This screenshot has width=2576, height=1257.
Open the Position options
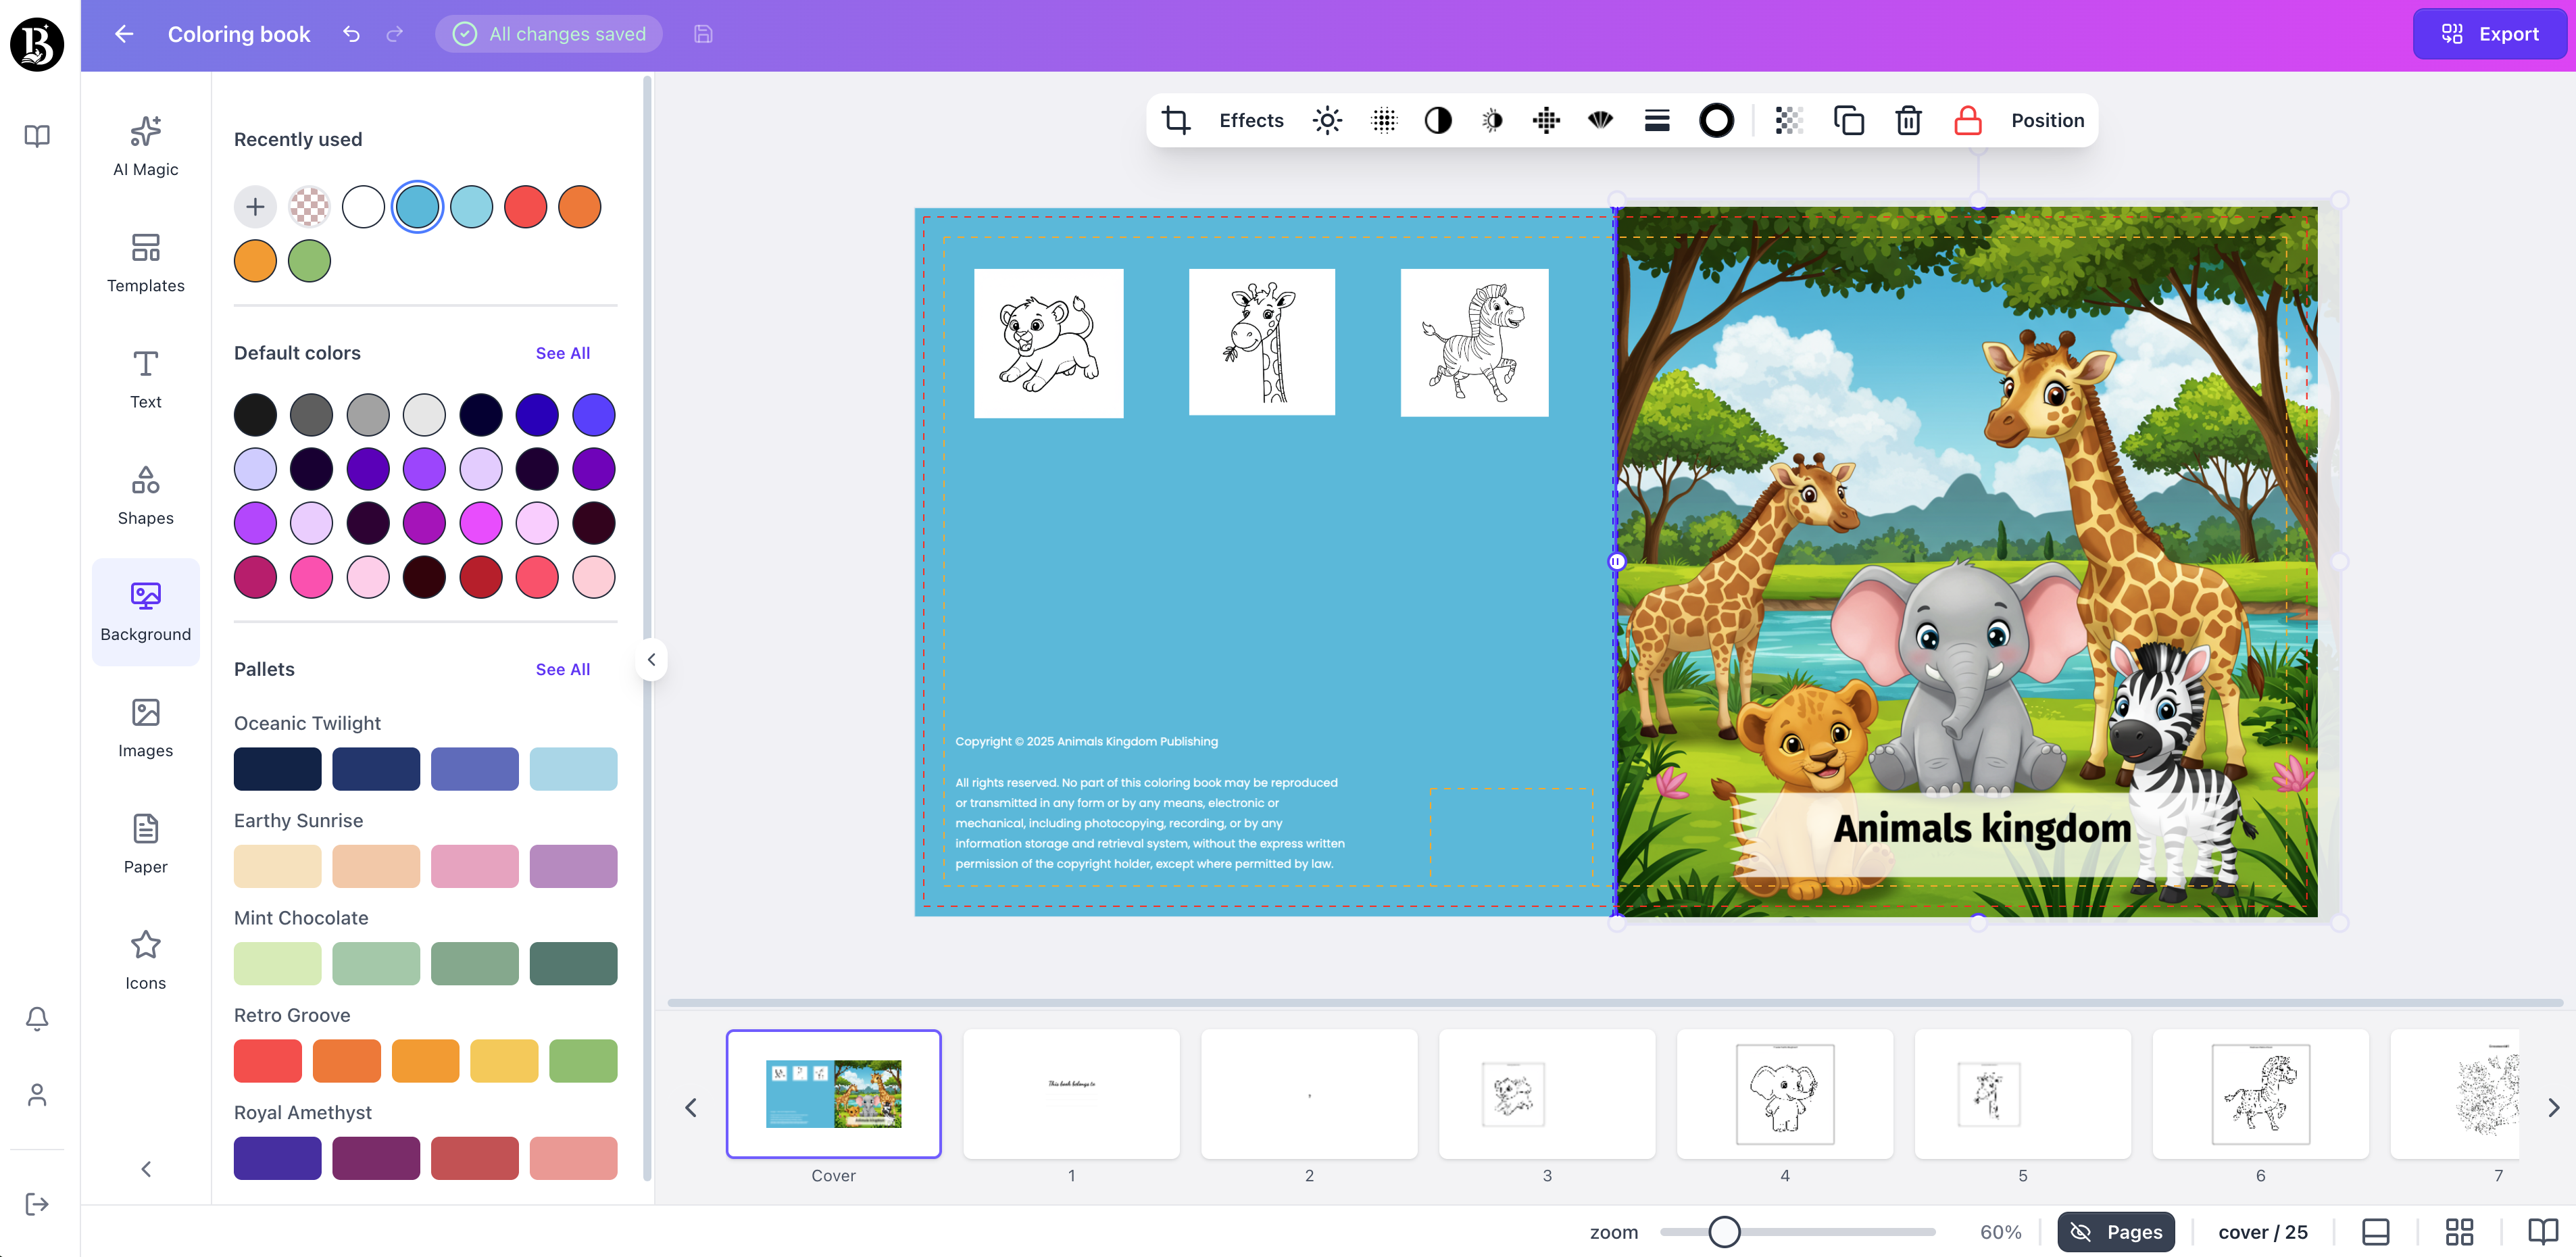pos(2047,120)
